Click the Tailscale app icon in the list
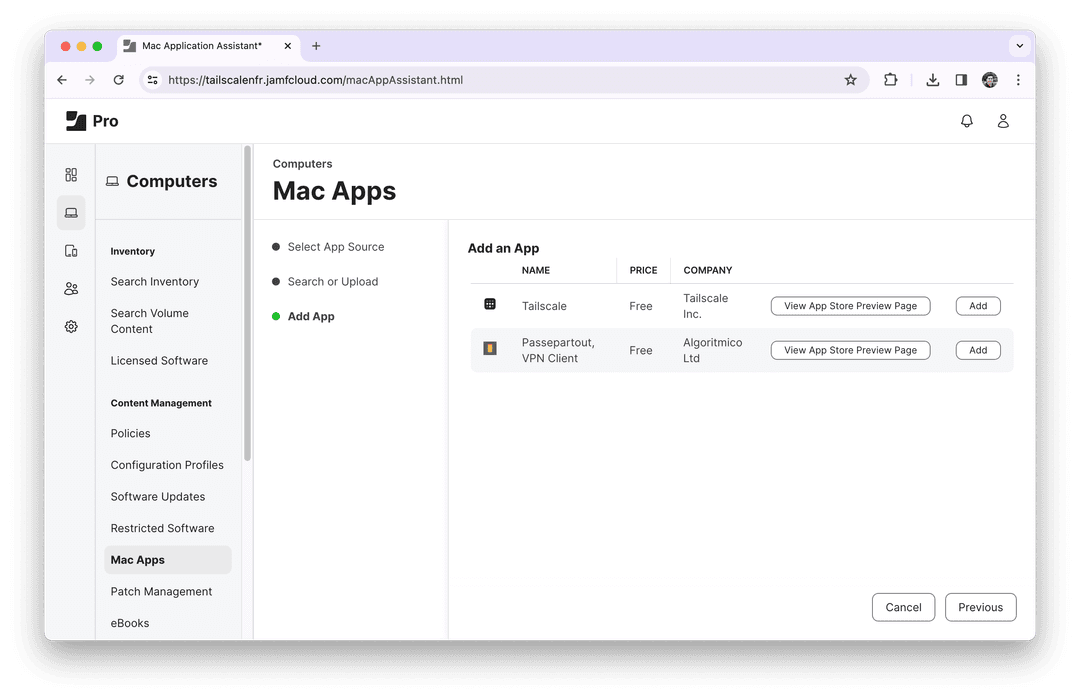The image size is (1080, 699). [489, 305]
